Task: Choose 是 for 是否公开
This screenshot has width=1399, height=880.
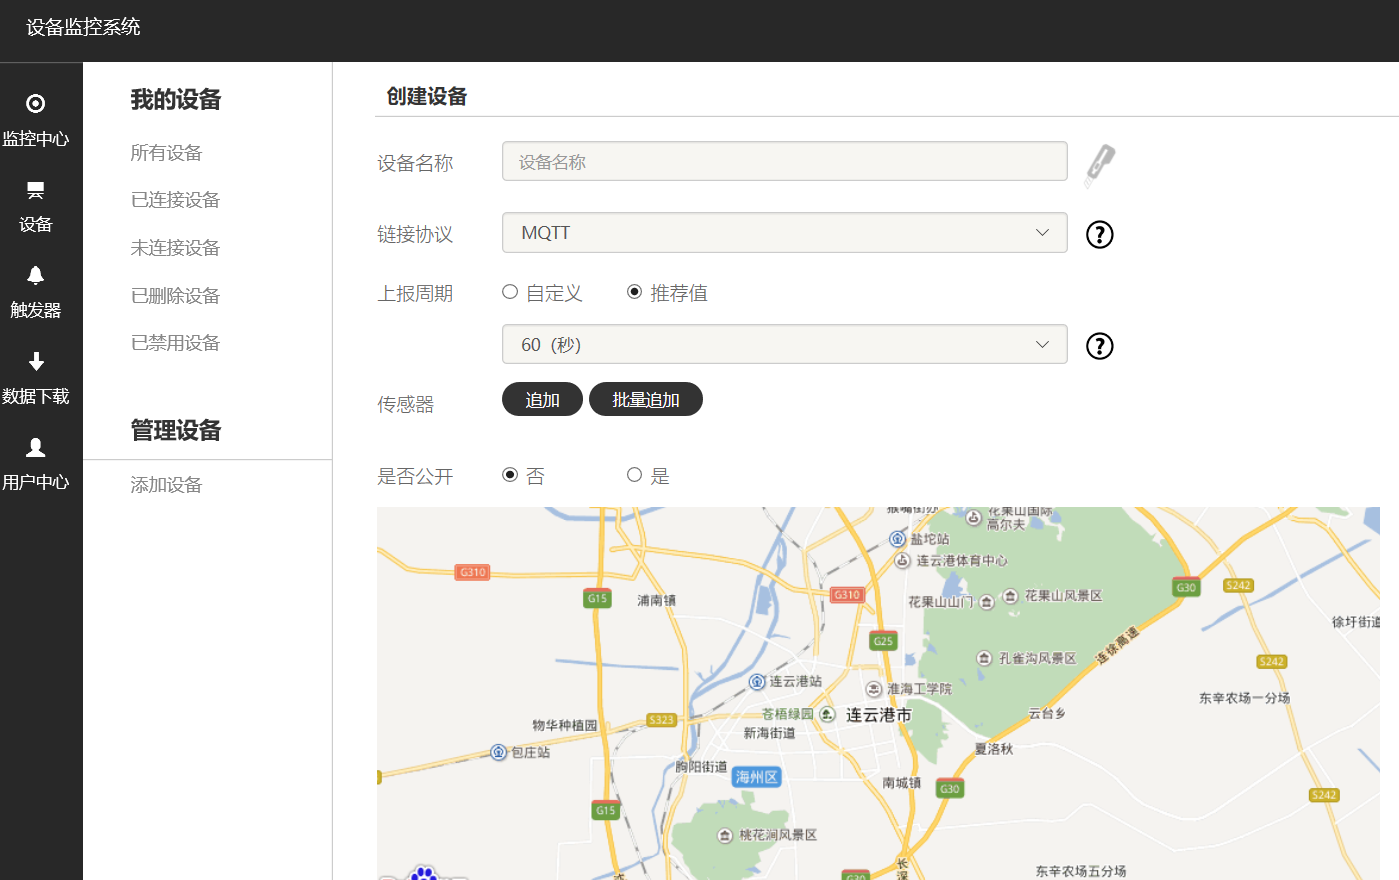Action: (634, 475)
